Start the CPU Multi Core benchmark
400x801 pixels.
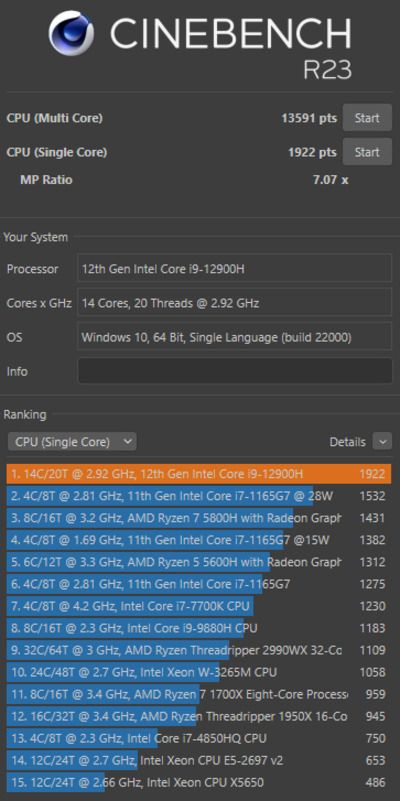(367, 118)
